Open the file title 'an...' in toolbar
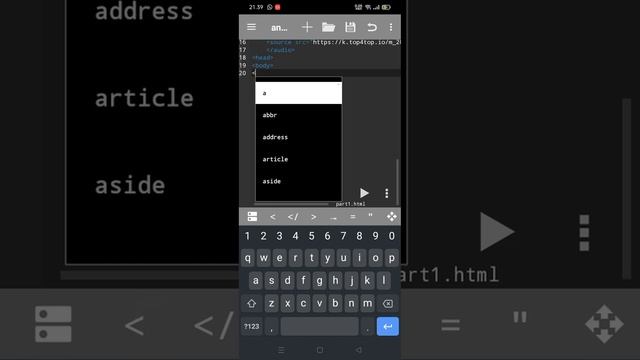This screenshot has width=640, height=360. 279,27
